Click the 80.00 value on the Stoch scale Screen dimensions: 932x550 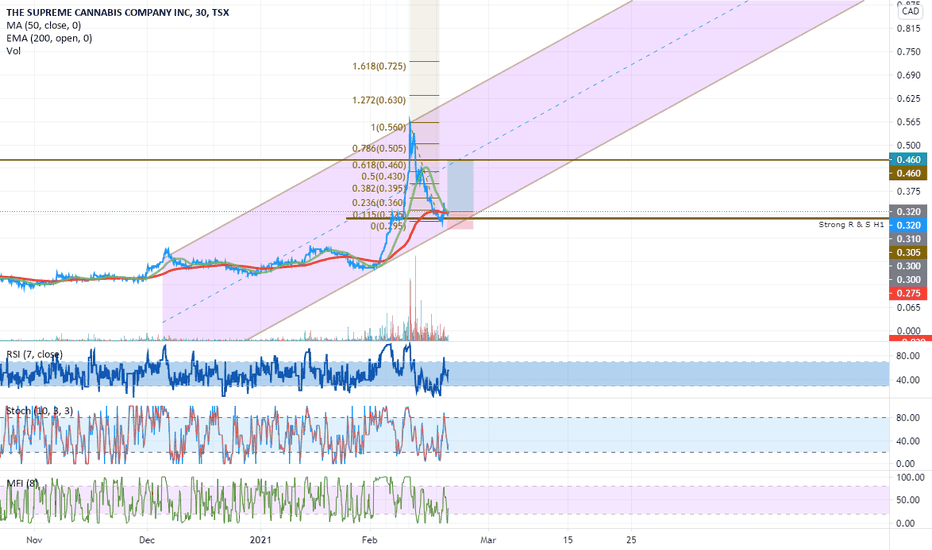coord(908,418)
